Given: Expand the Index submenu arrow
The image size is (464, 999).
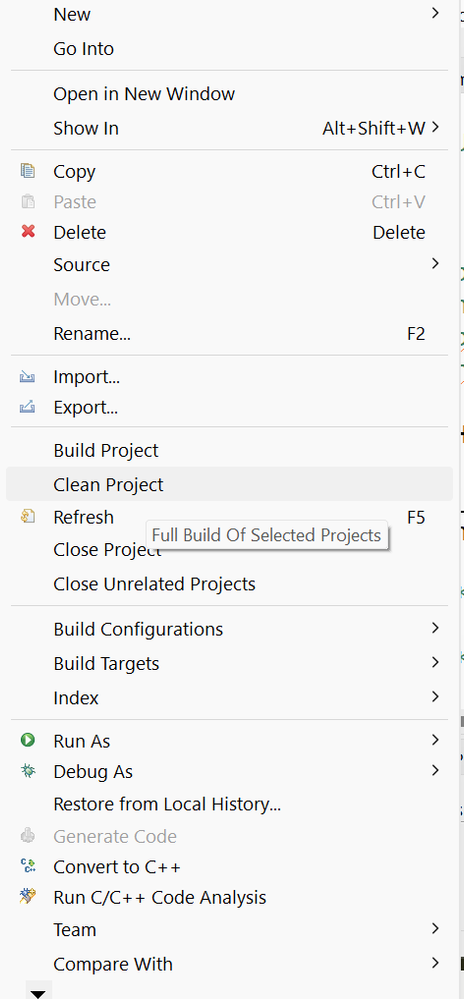Looking at the screenshot, I should [435, 697].
